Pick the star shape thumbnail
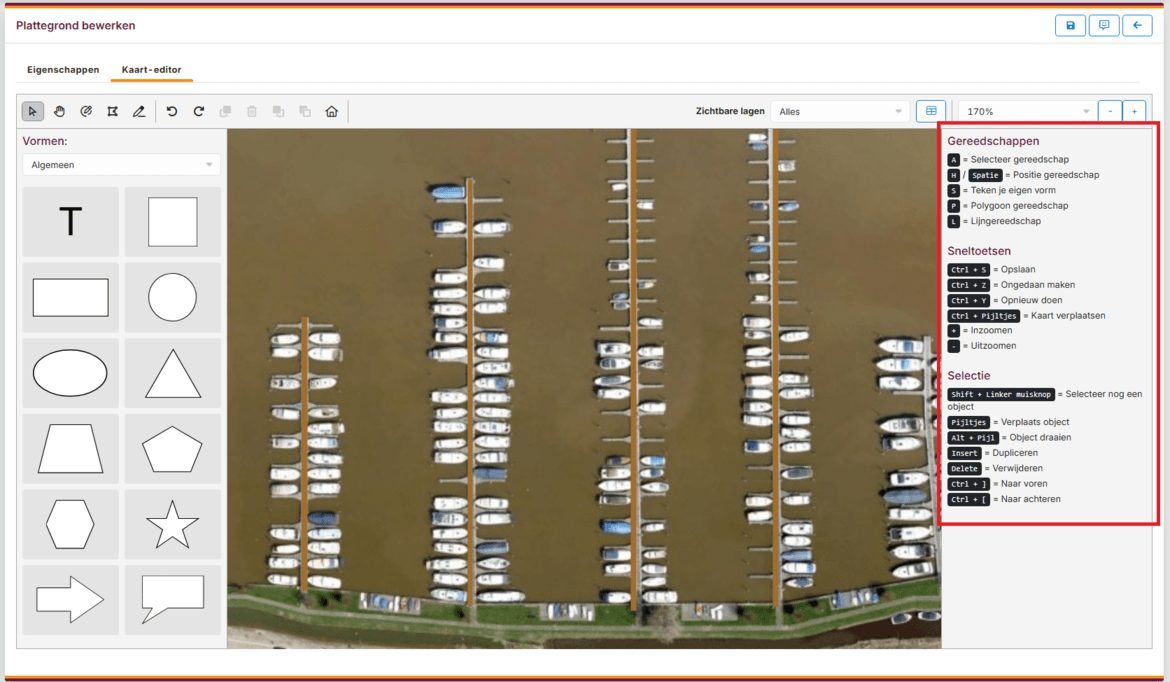This screenshot has width=1170, height=682. 172,524
